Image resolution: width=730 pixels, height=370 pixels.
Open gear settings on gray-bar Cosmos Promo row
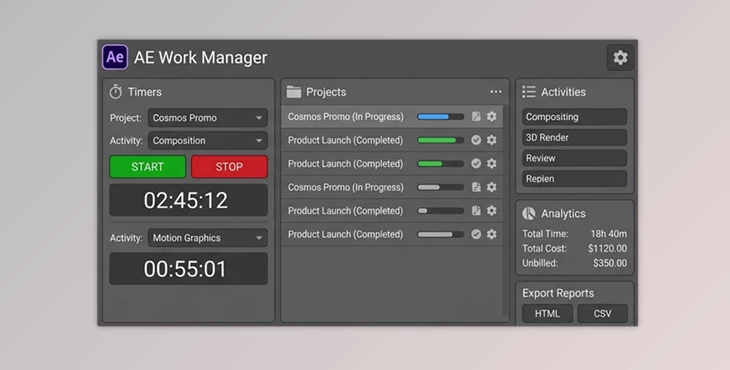point(492,187)
